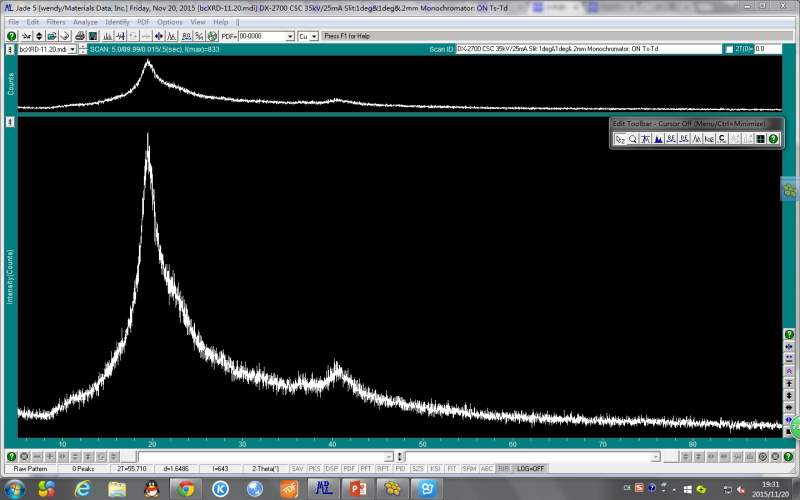This screenshot has width=800, height=500.
Task: Click the green help icon in Edit Toolbar
Action: (x=773, y=139)
